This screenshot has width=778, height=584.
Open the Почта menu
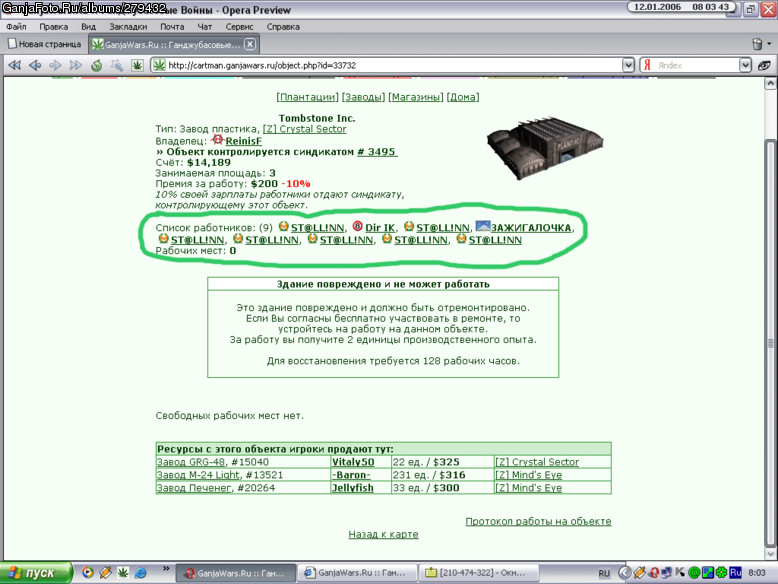(x=172, y=27)
